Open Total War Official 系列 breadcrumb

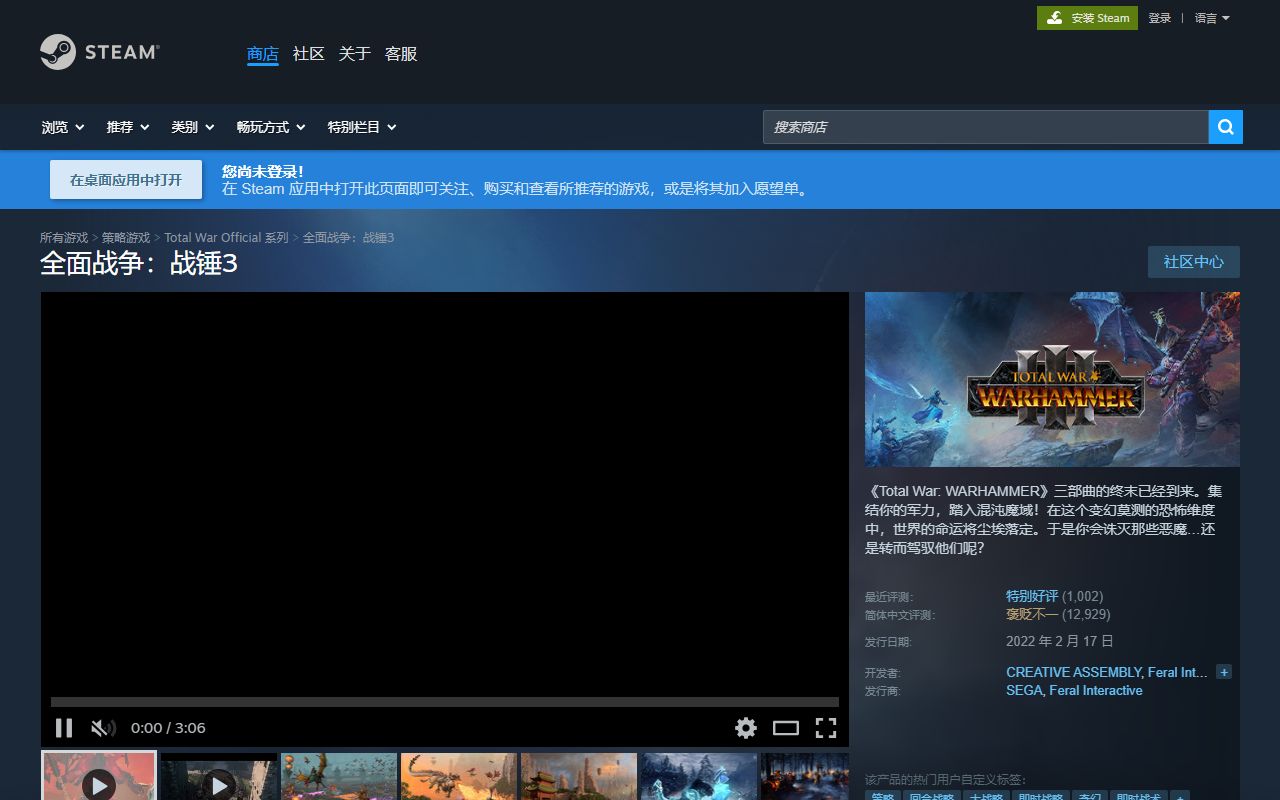coord(226,238)
